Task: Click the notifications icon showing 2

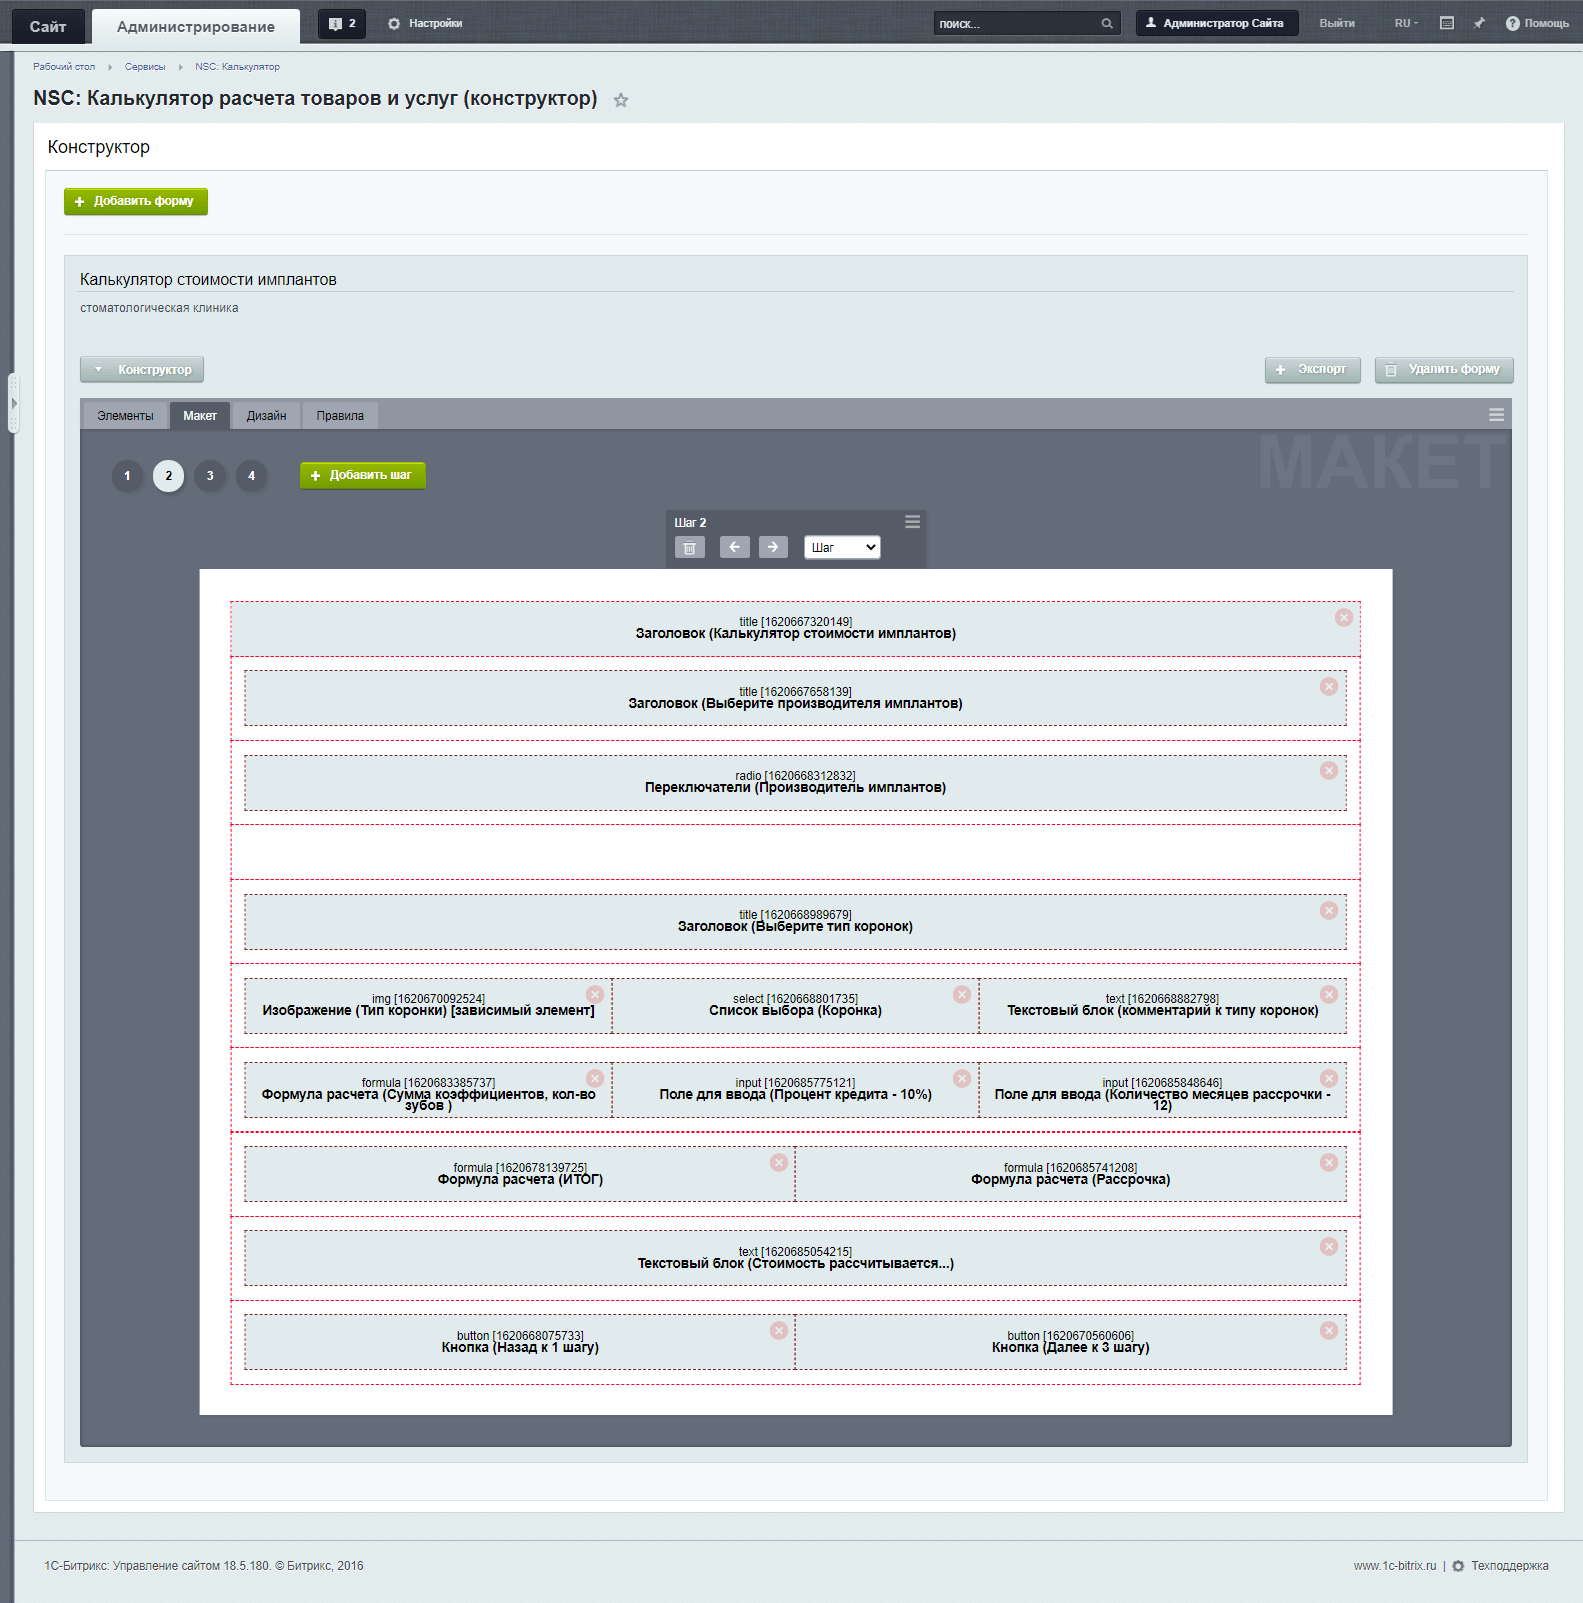Action: pos(342,24)
